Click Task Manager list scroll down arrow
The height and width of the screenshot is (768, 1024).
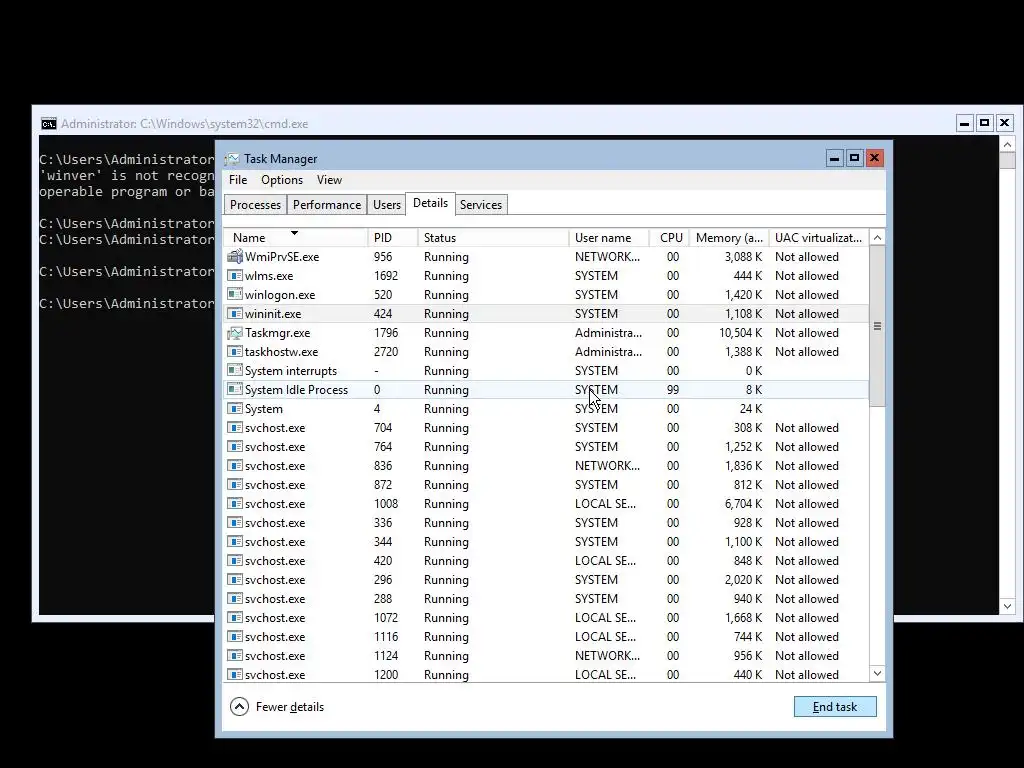point(878,673)
